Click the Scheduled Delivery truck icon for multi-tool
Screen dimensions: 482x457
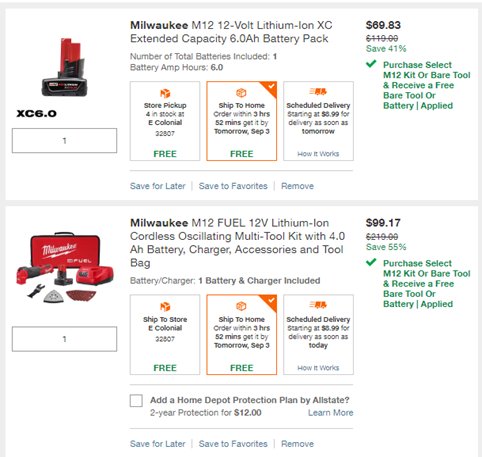318,305
